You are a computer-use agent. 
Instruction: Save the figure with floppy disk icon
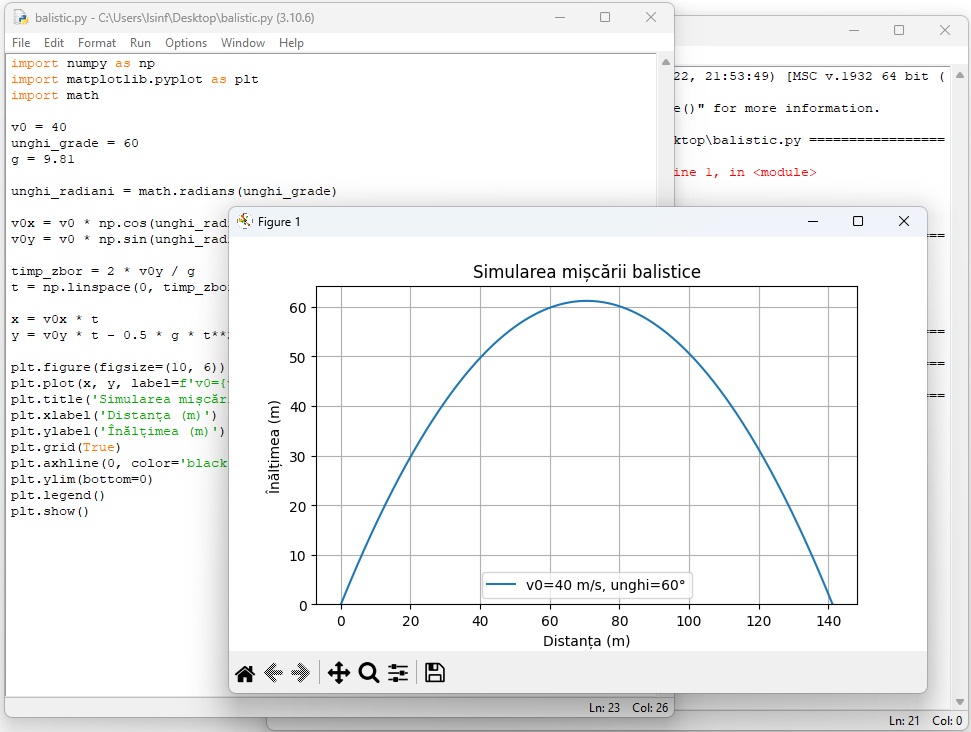(435, 673)
